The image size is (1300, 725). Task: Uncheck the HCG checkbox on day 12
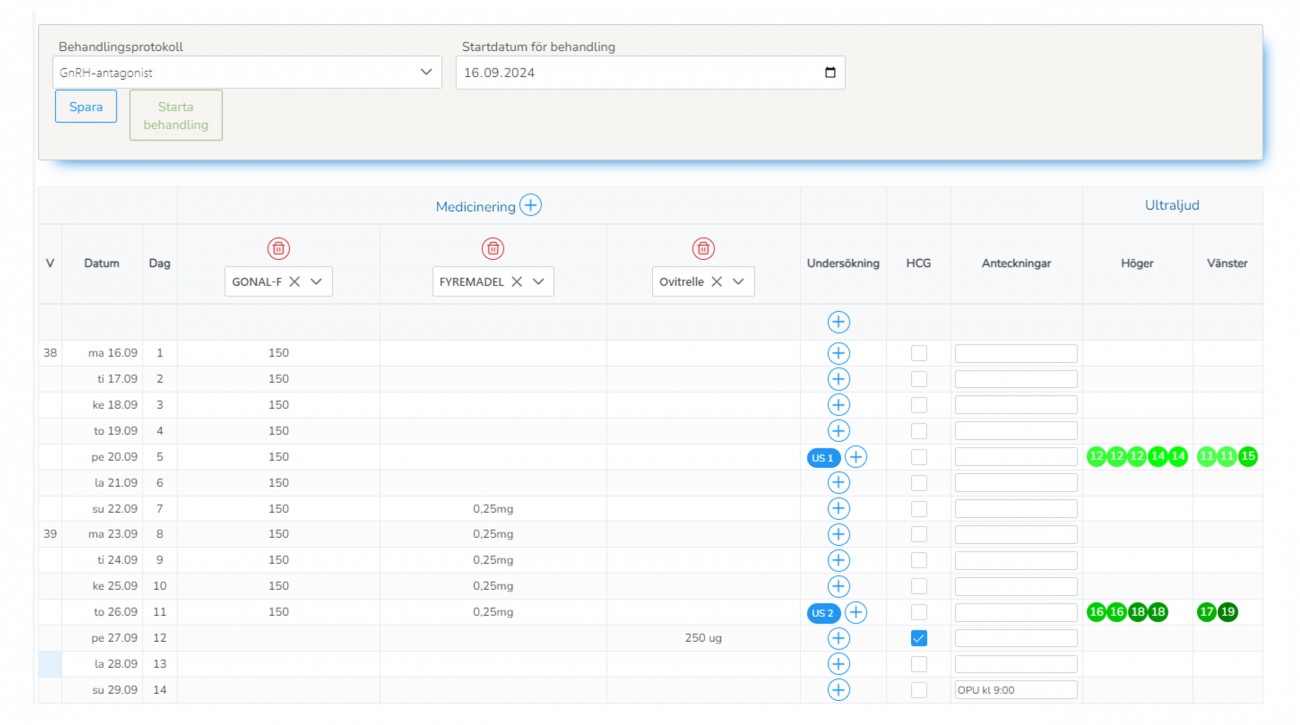click(x=918, y=638)
